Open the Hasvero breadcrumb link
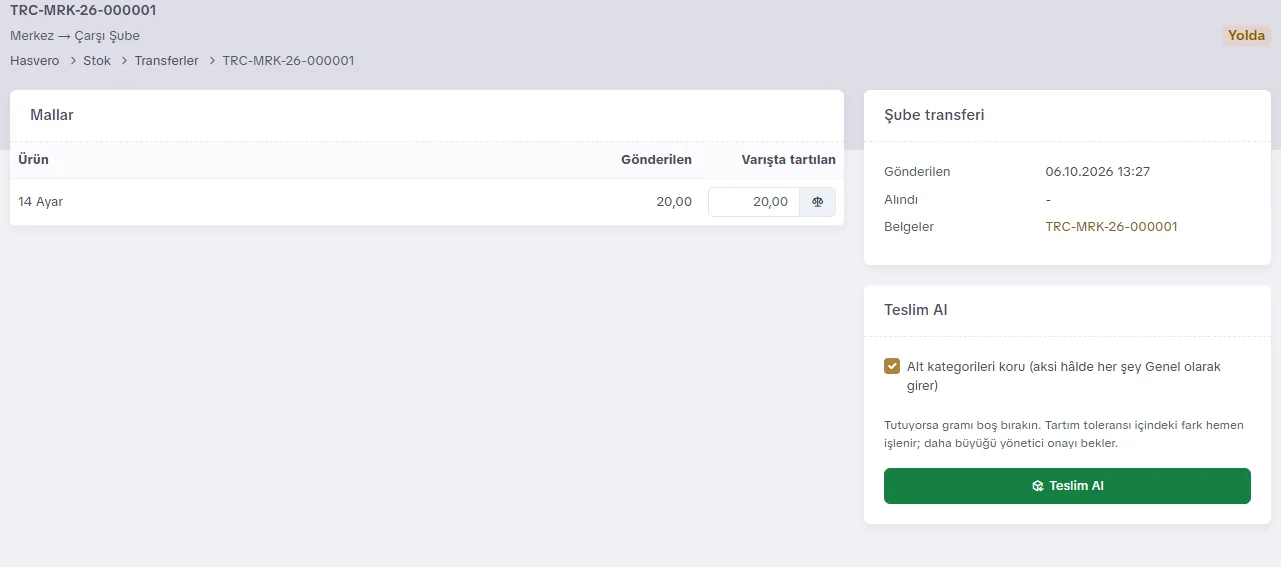 (x=34, y=61)
